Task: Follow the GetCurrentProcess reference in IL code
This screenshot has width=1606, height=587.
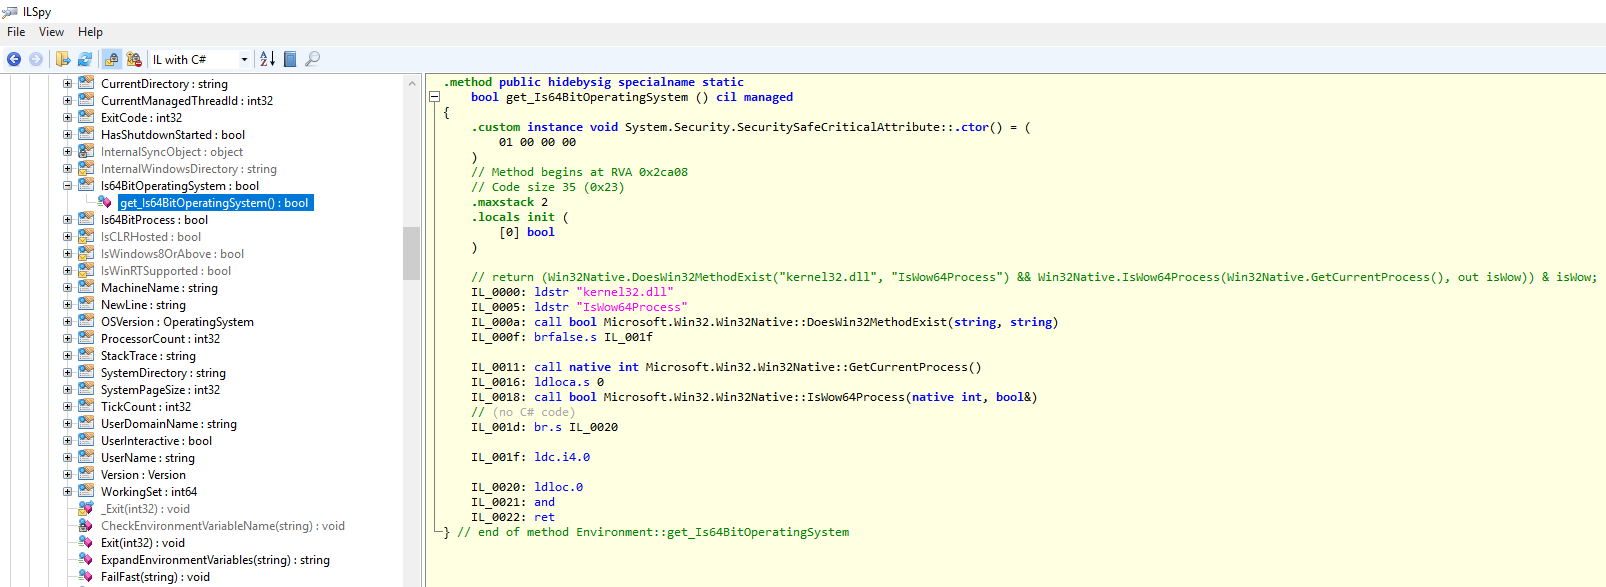Action: 914,367
